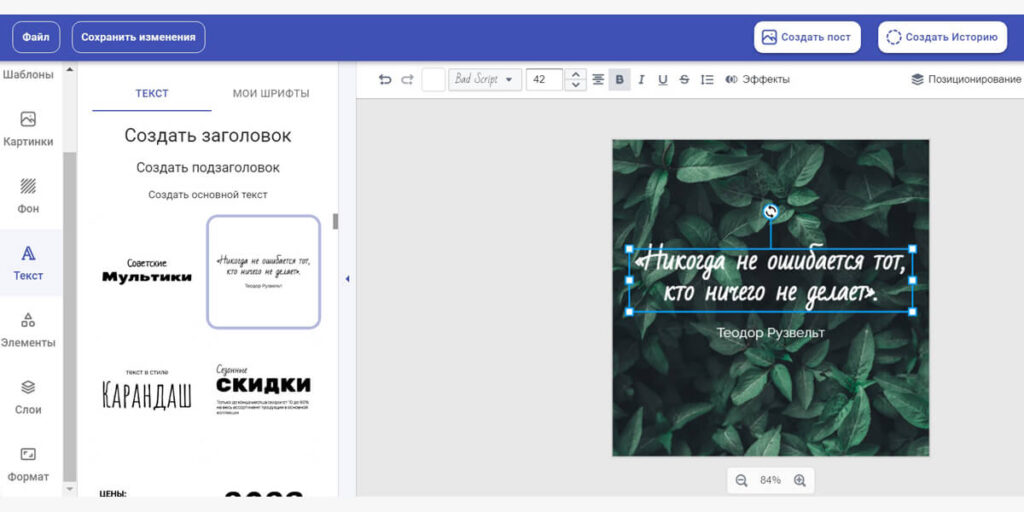Open the white text color swatch
The image size is (1024, 512).
433,80
